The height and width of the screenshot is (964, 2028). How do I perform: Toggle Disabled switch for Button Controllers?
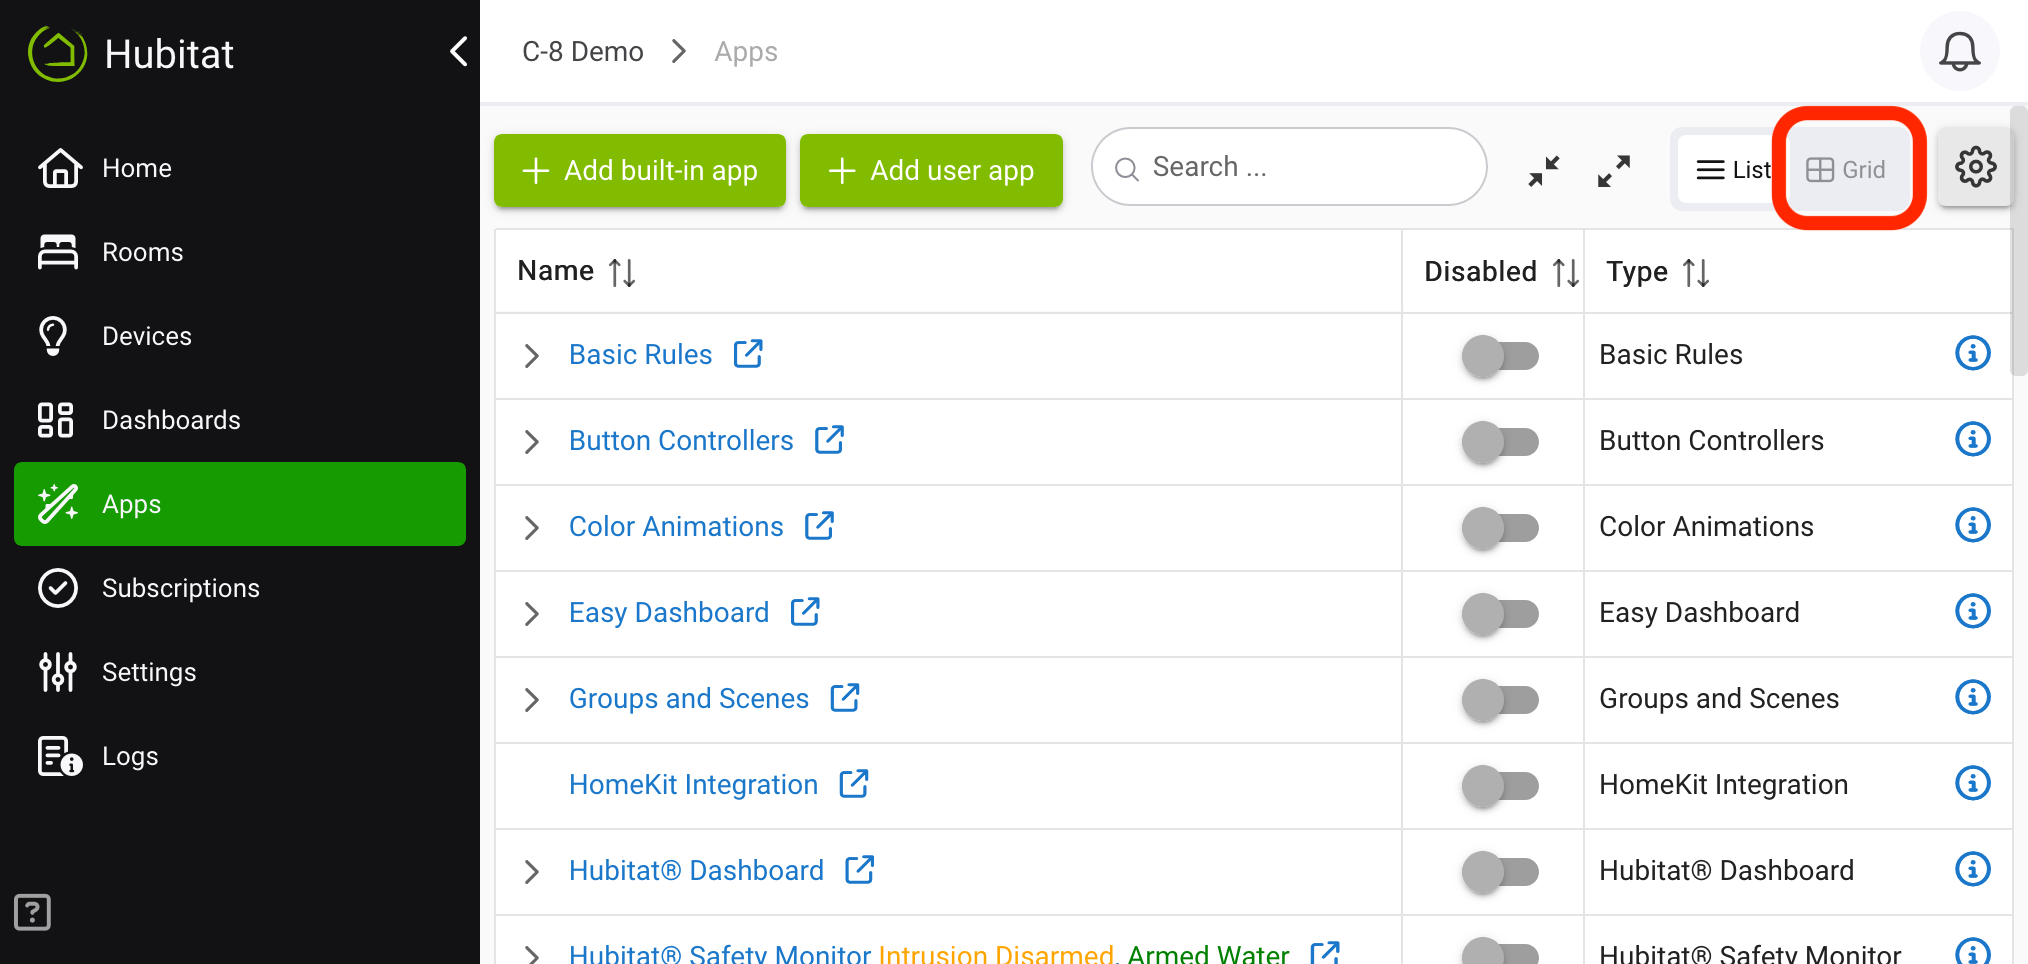(1500, 442)
